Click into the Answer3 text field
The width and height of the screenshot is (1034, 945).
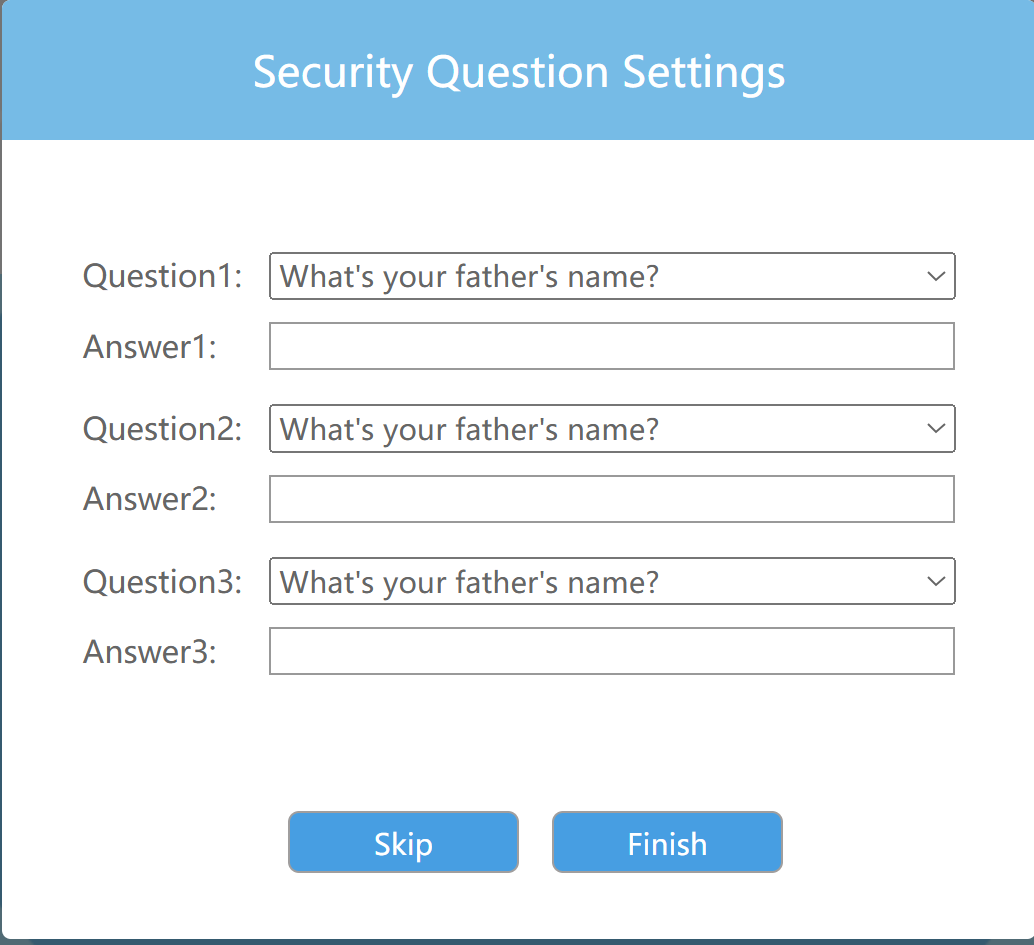pos(611,651)
